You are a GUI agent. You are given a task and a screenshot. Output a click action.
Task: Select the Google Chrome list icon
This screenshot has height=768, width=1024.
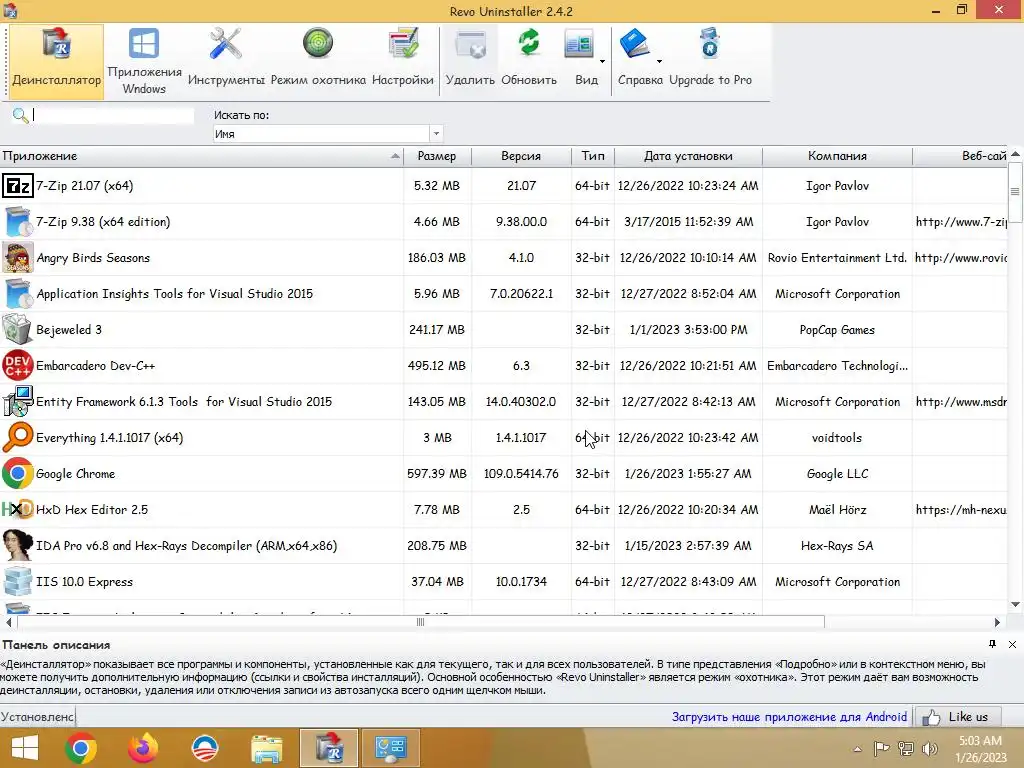(x=17, y=473)
